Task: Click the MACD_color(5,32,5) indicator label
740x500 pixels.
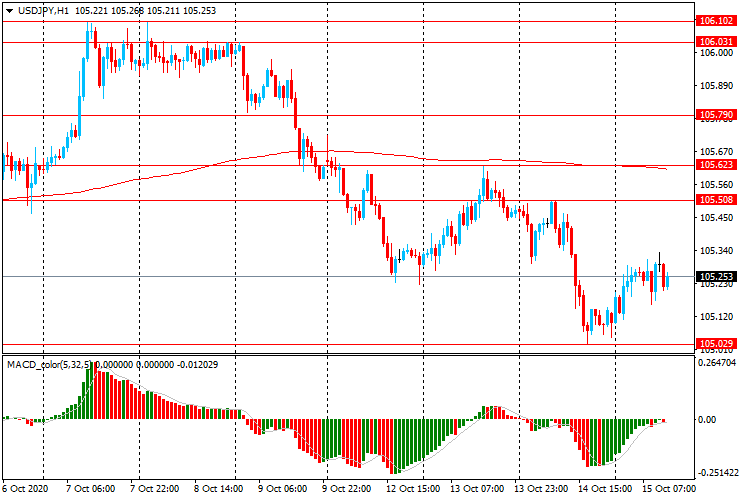Action: point(49,364)
